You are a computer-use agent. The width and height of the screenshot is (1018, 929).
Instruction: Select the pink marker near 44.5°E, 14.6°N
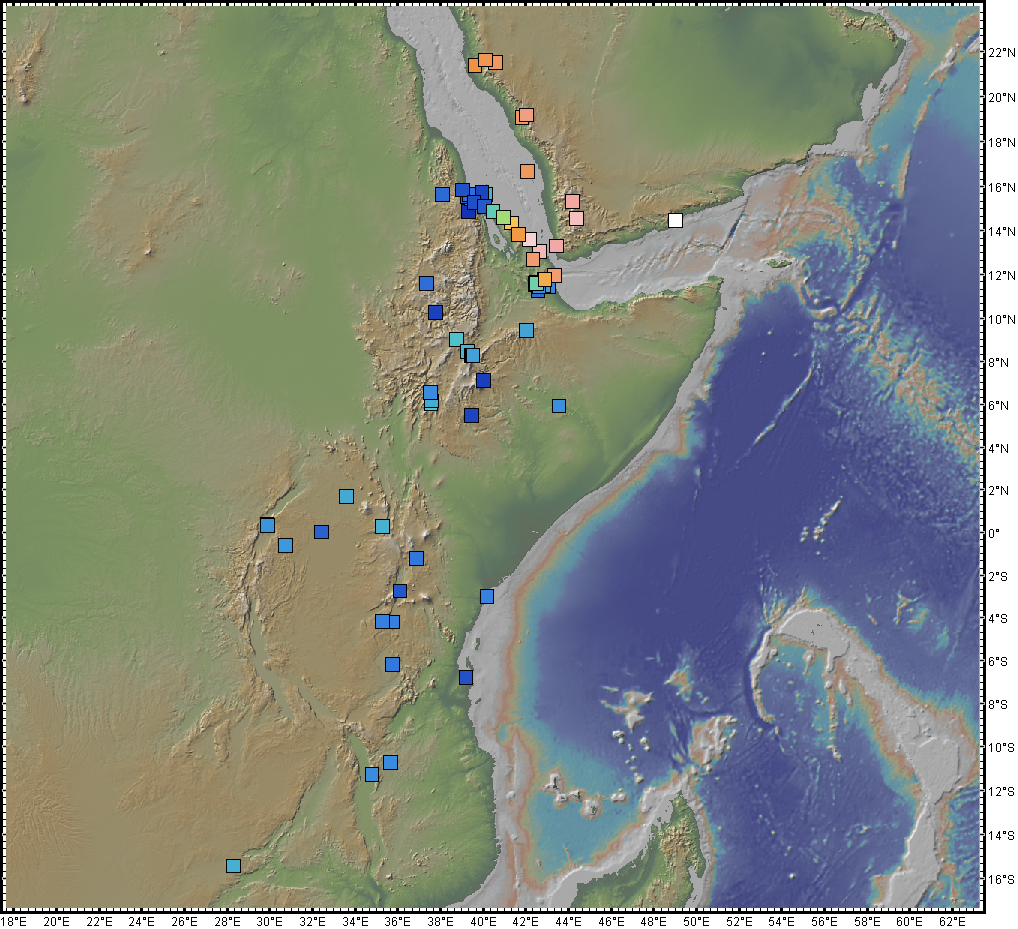(x=577, y=218)
